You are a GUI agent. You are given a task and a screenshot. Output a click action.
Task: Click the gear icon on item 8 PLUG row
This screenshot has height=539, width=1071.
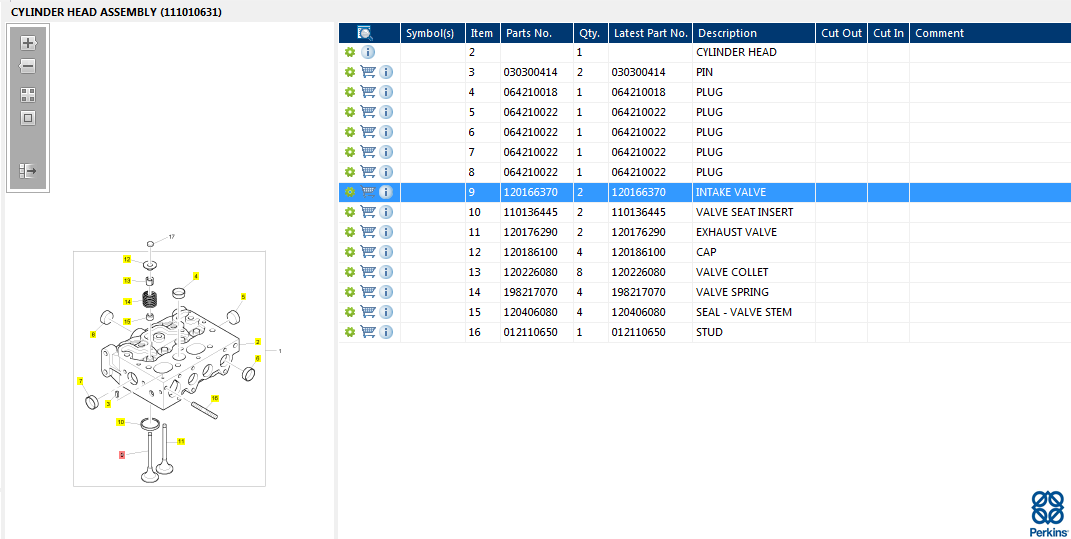350,172
